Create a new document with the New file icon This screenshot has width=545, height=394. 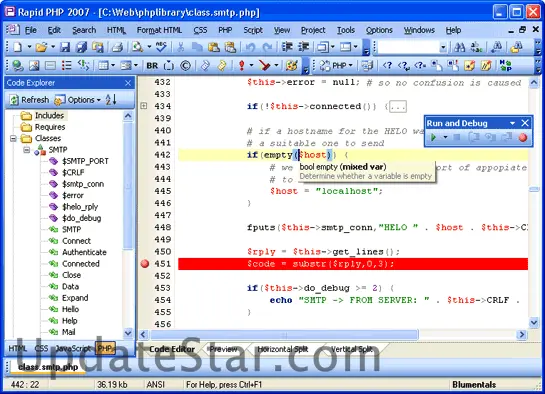17,47
